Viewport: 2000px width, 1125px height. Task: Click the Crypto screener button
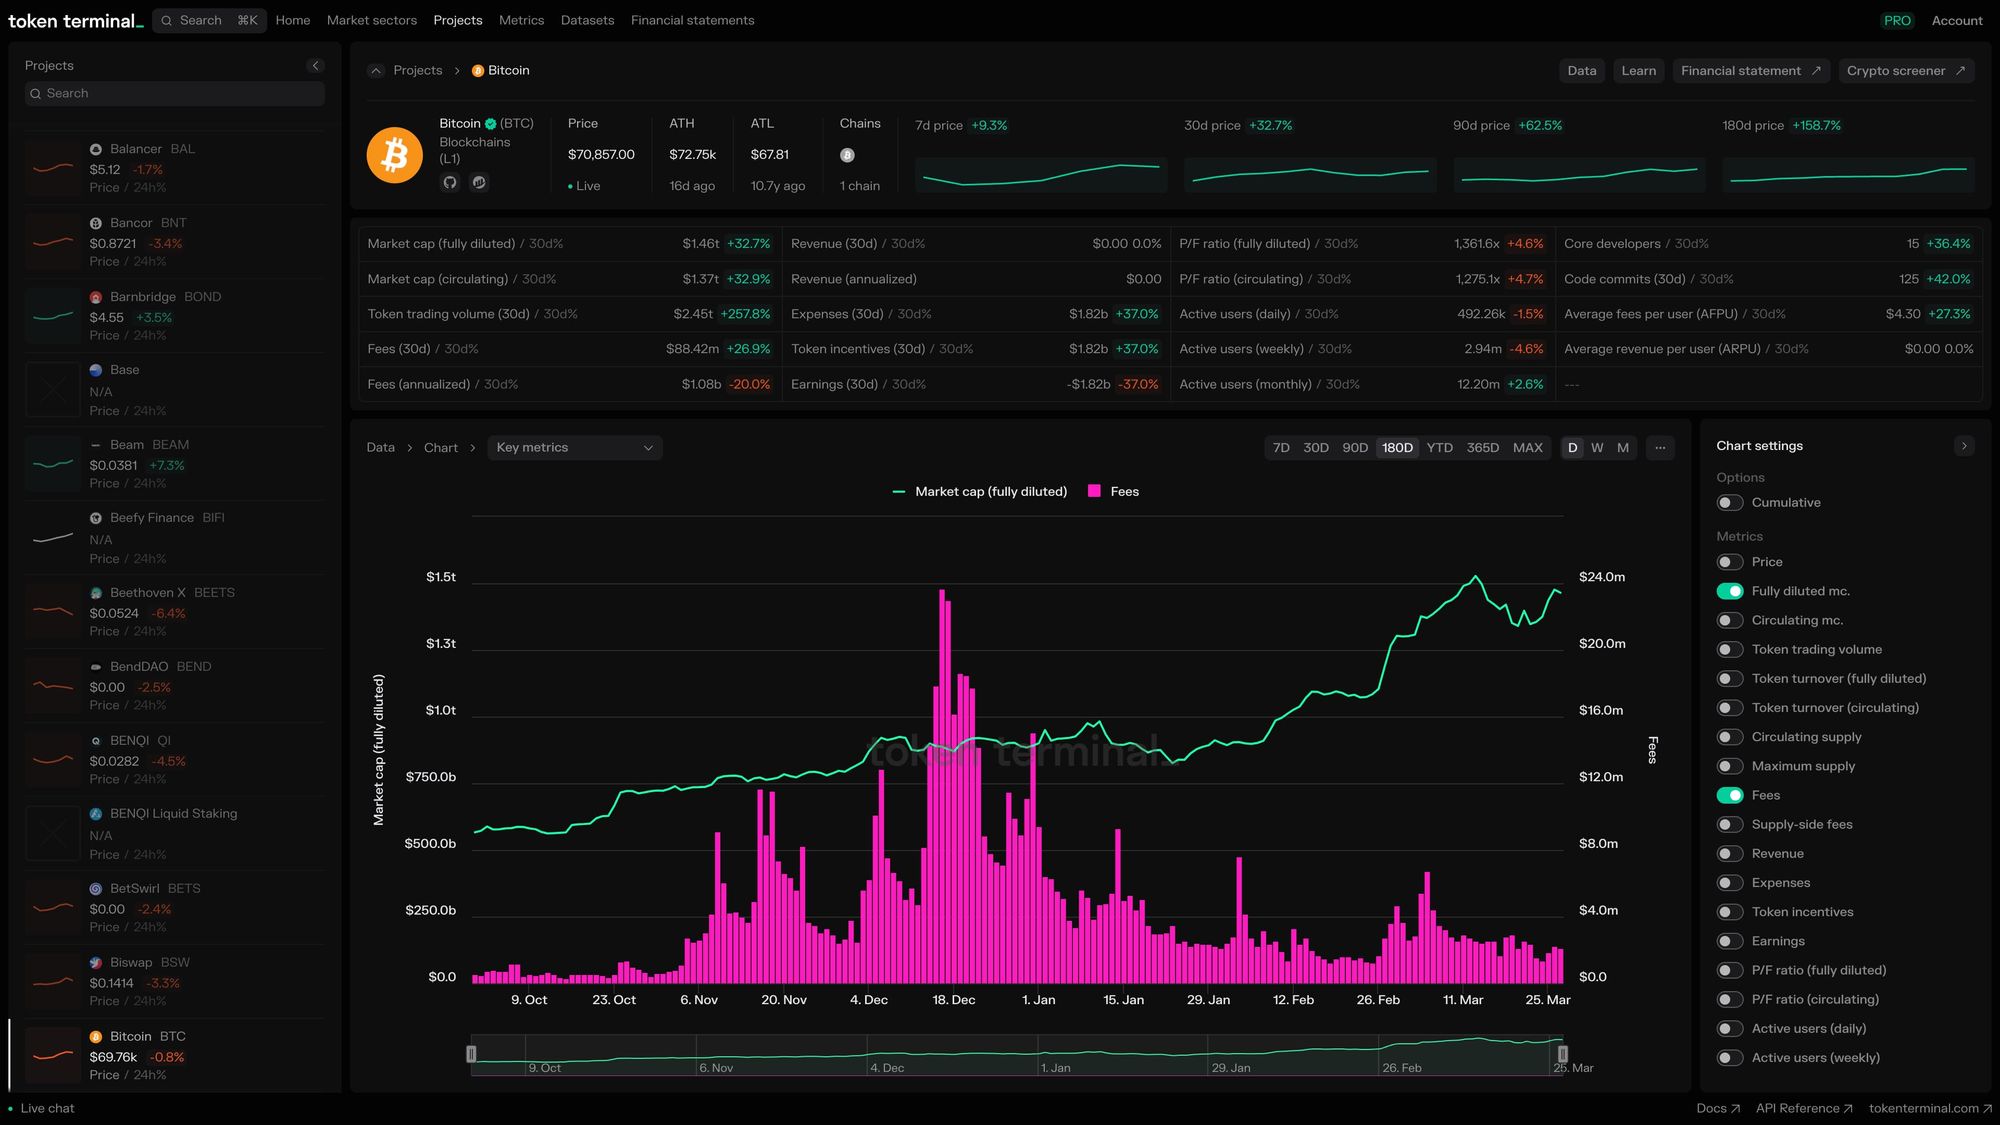coord(1905,71)
